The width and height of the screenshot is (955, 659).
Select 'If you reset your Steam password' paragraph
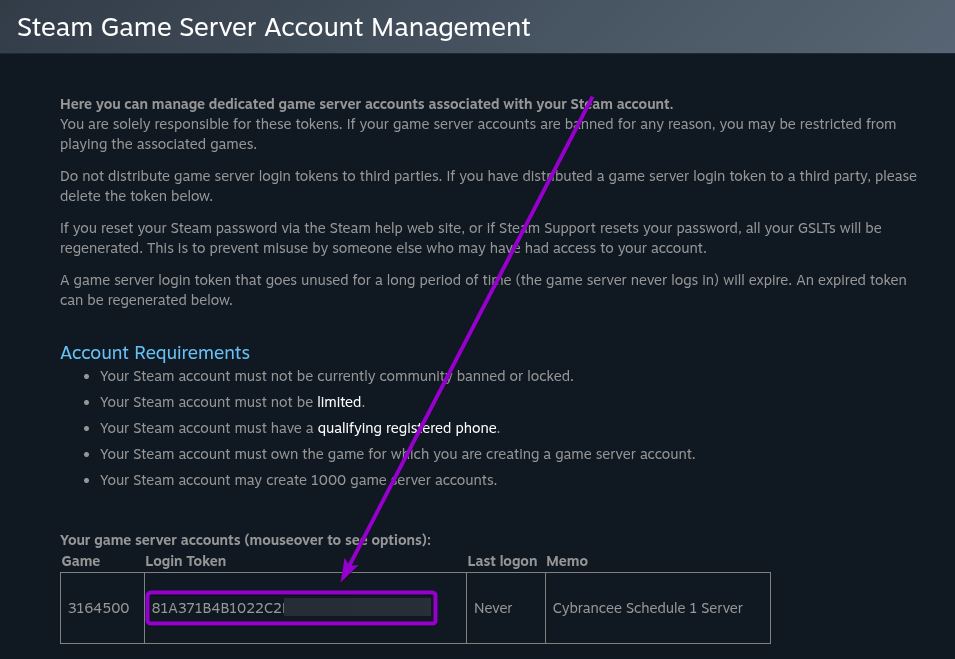coord(471,238)
